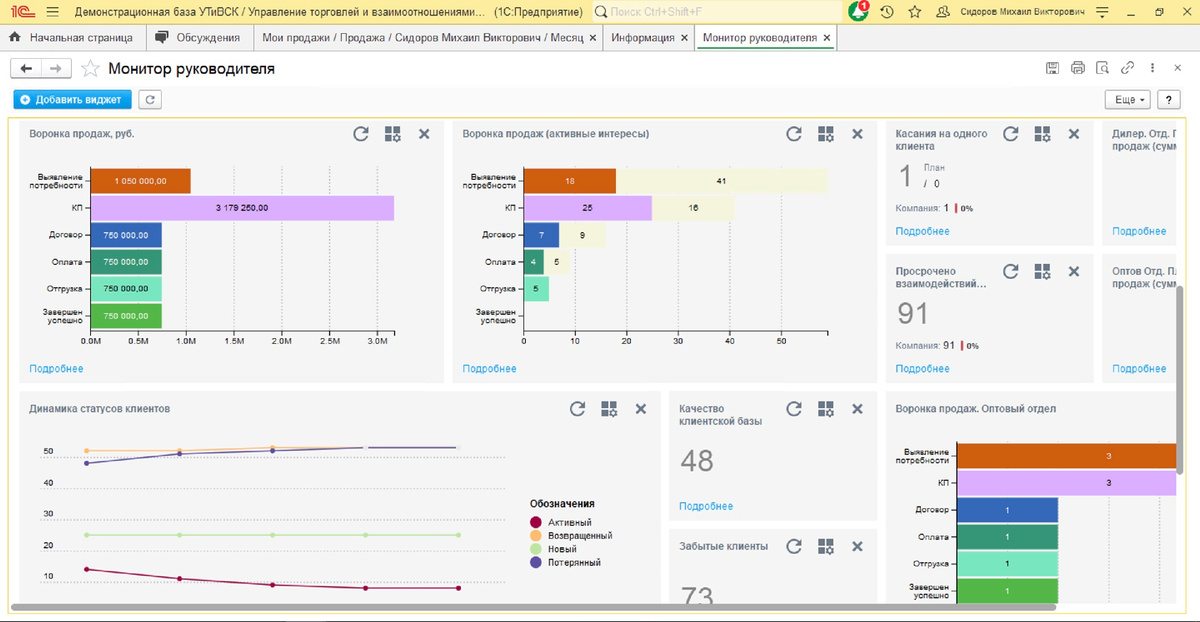
Task: Remove Касания на одного клиента widget
Action: [1074, 134]
